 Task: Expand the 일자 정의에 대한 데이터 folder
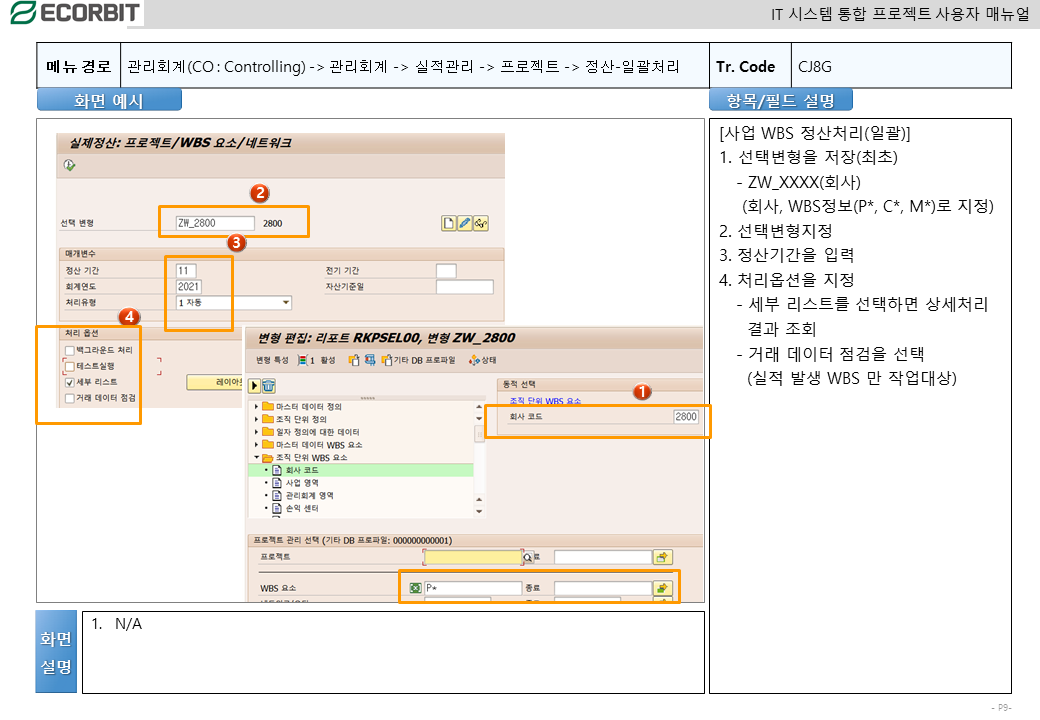pos(257,432)
